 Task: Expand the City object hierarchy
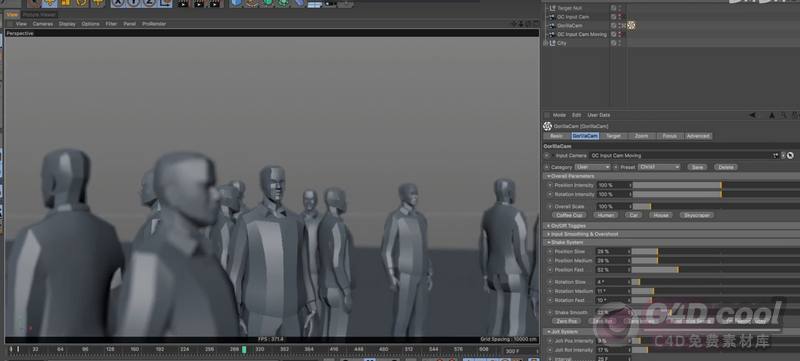[545, 43]
